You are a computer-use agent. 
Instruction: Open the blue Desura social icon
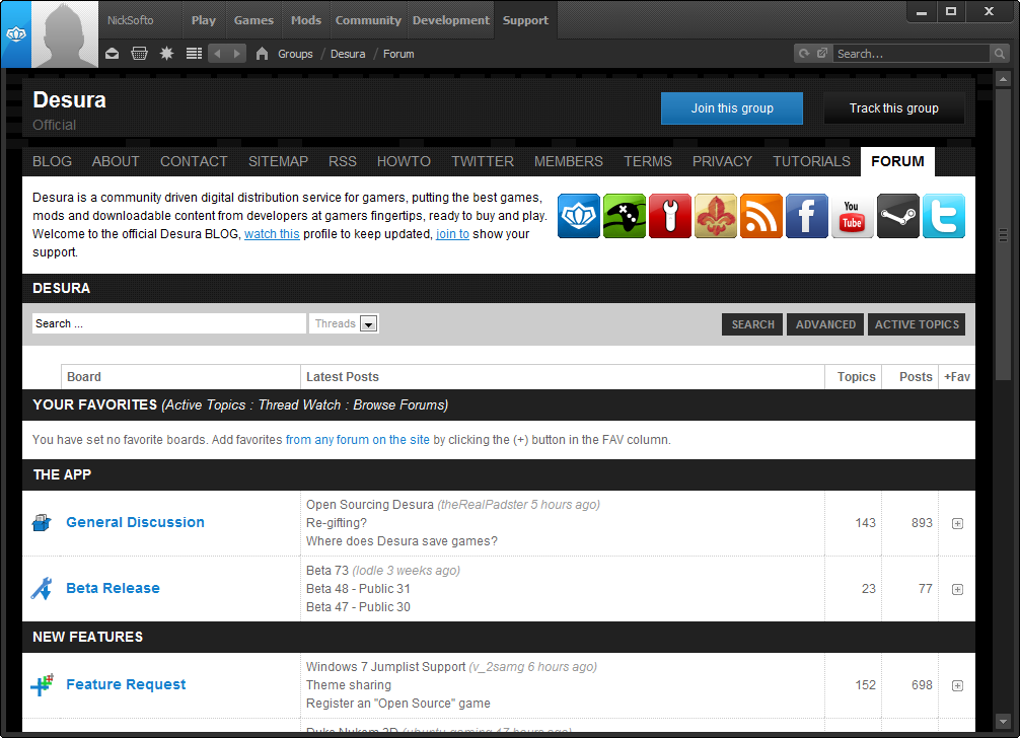point(579,216)
